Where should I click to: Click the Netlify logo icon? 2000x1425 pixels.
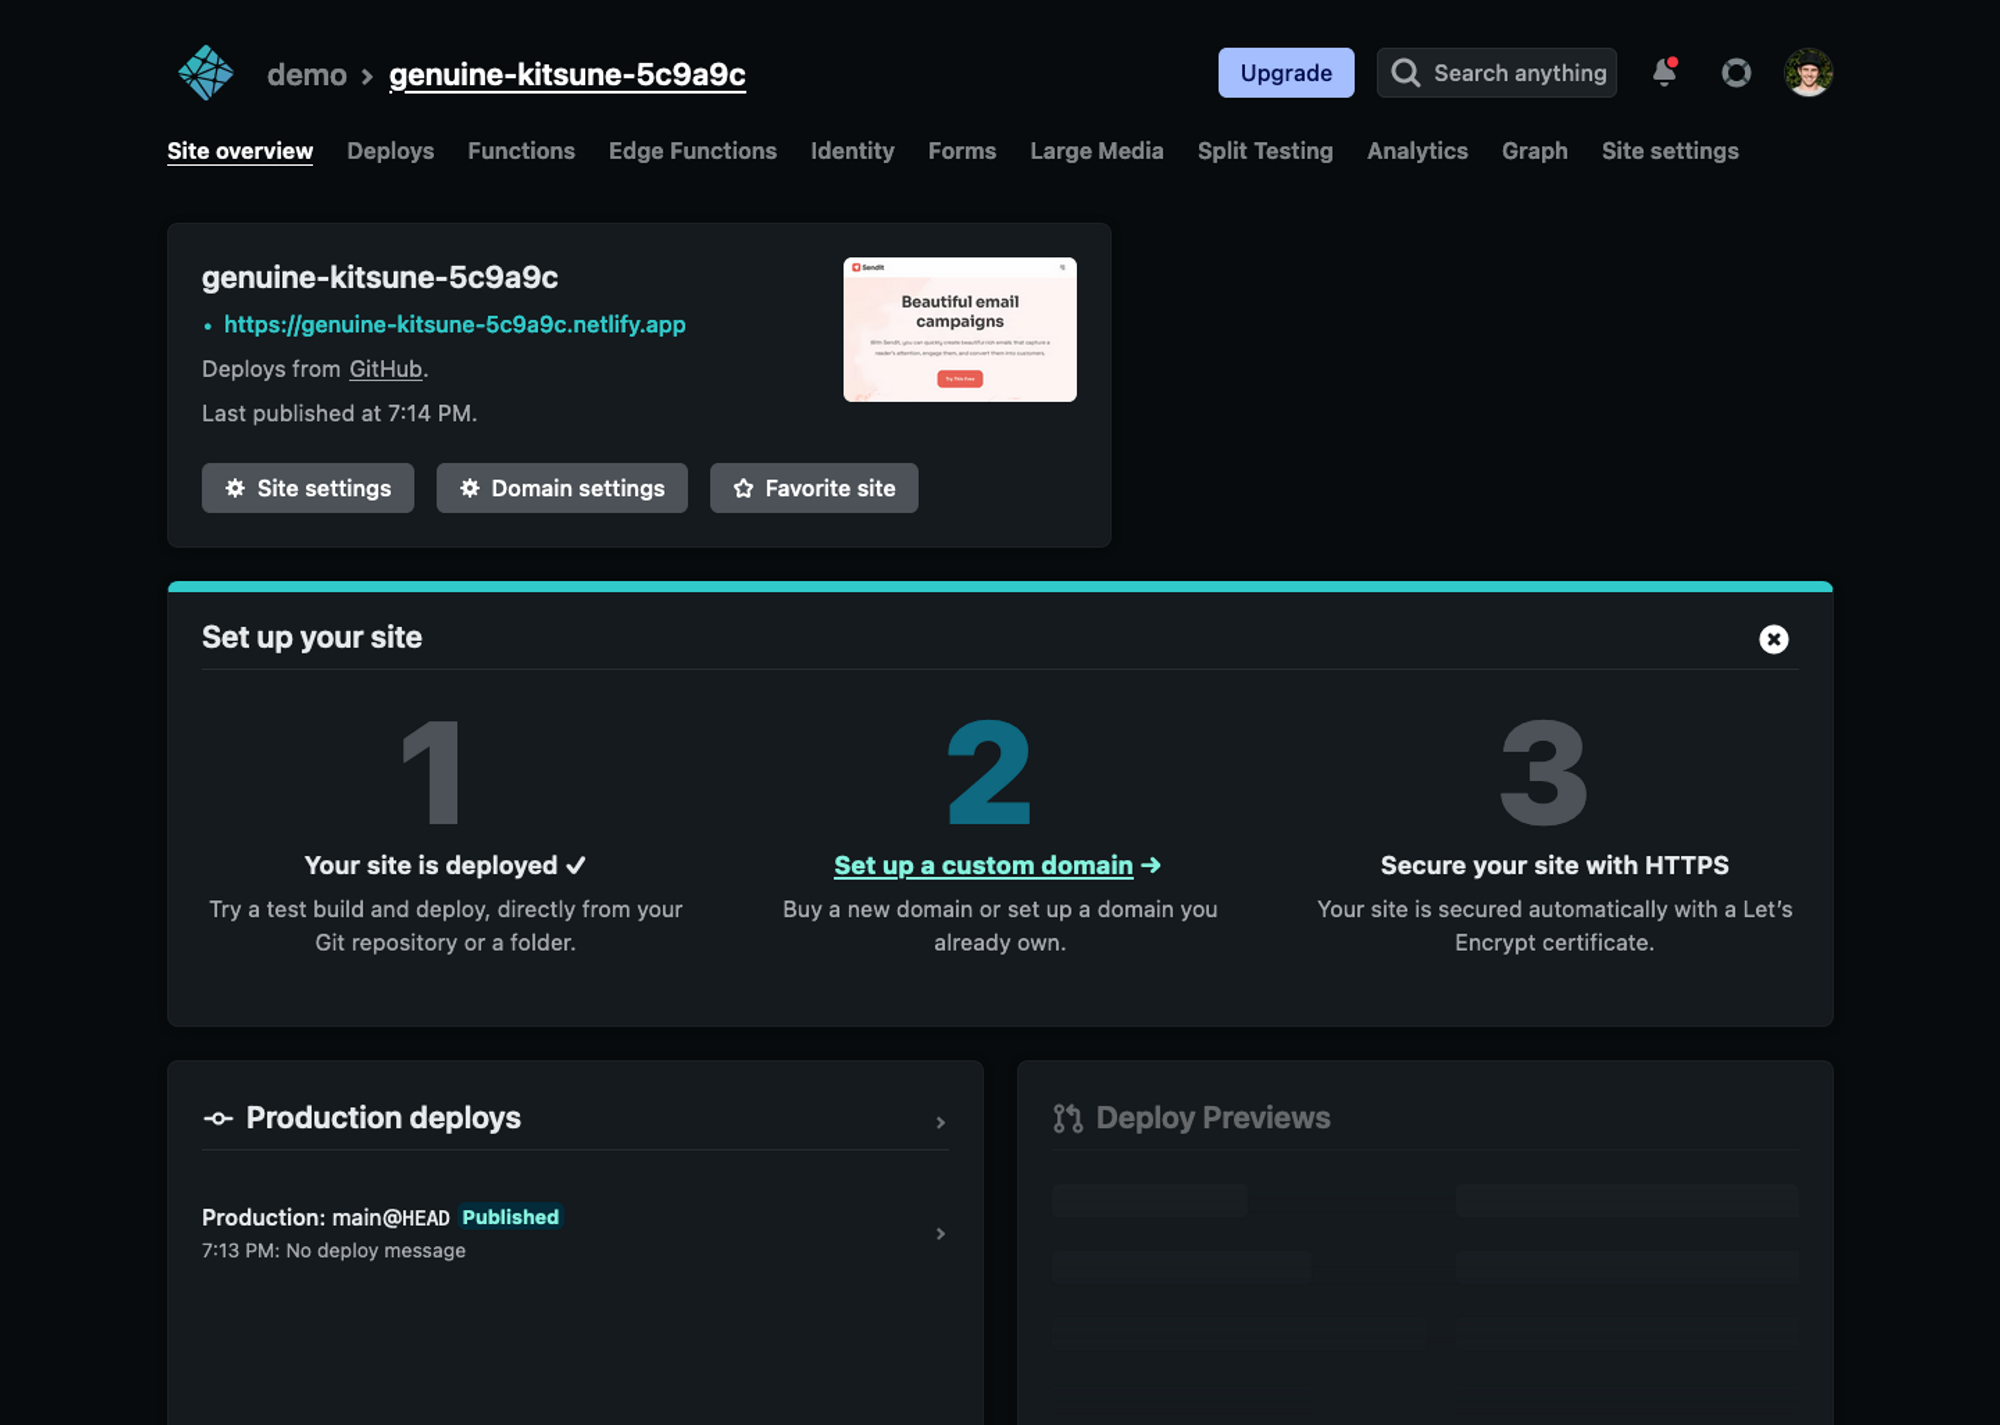coord(206,73)
